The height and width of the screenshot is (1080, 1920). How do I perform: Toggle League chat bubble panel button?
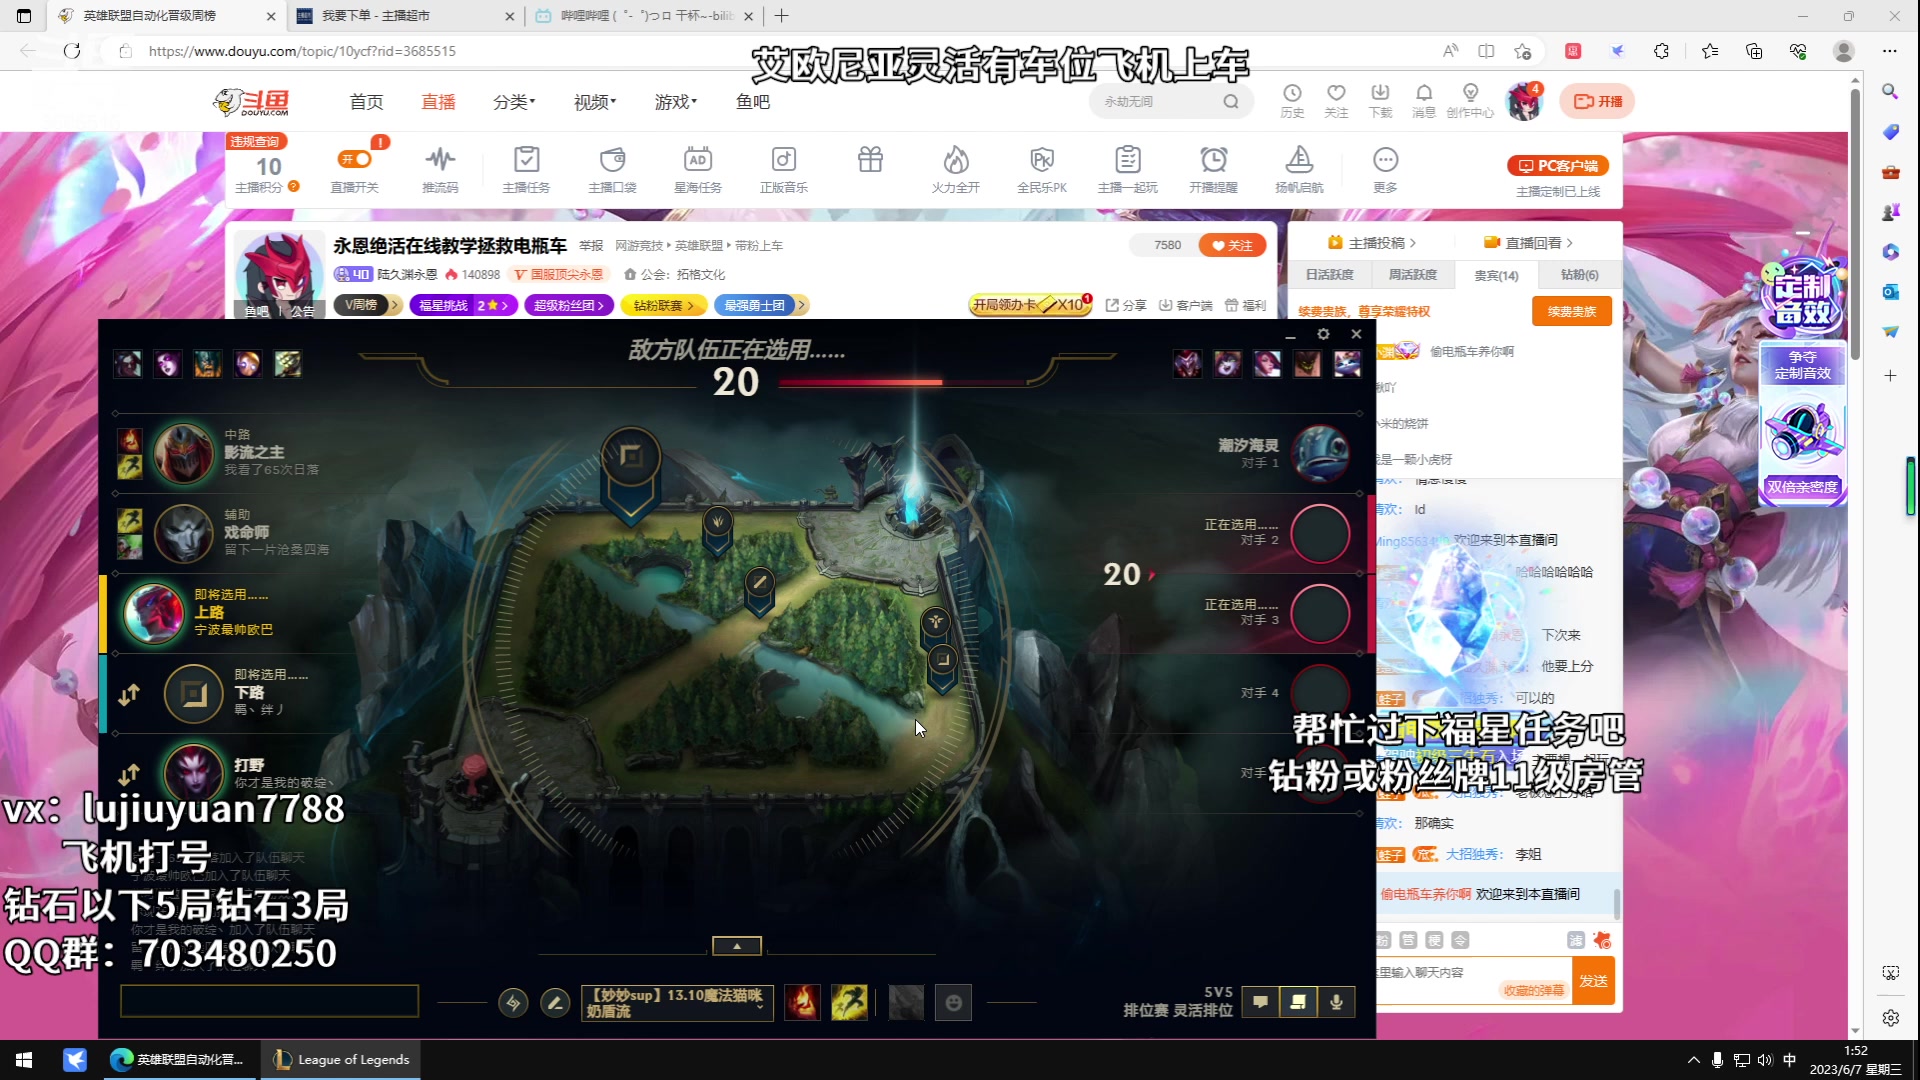point(1260,1001)
